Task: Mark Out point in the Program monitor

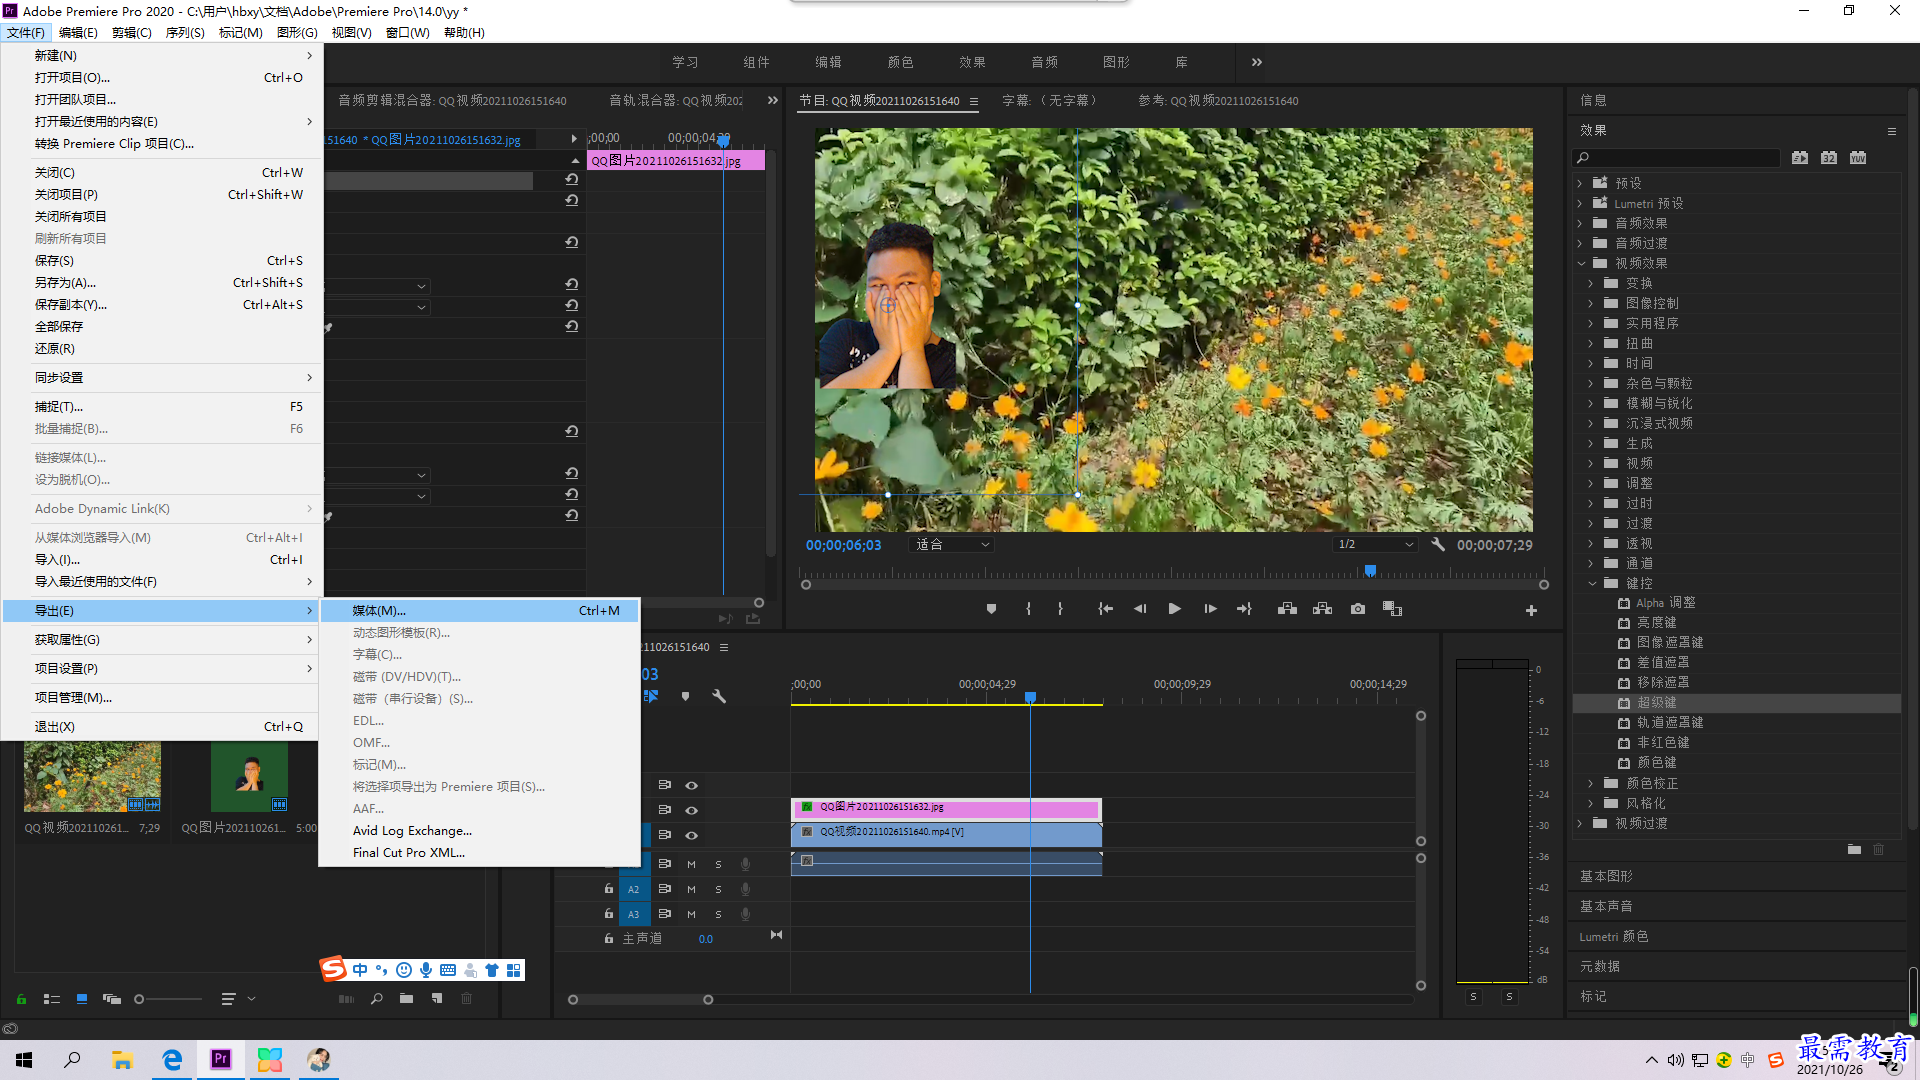Action: point(1060,609)
